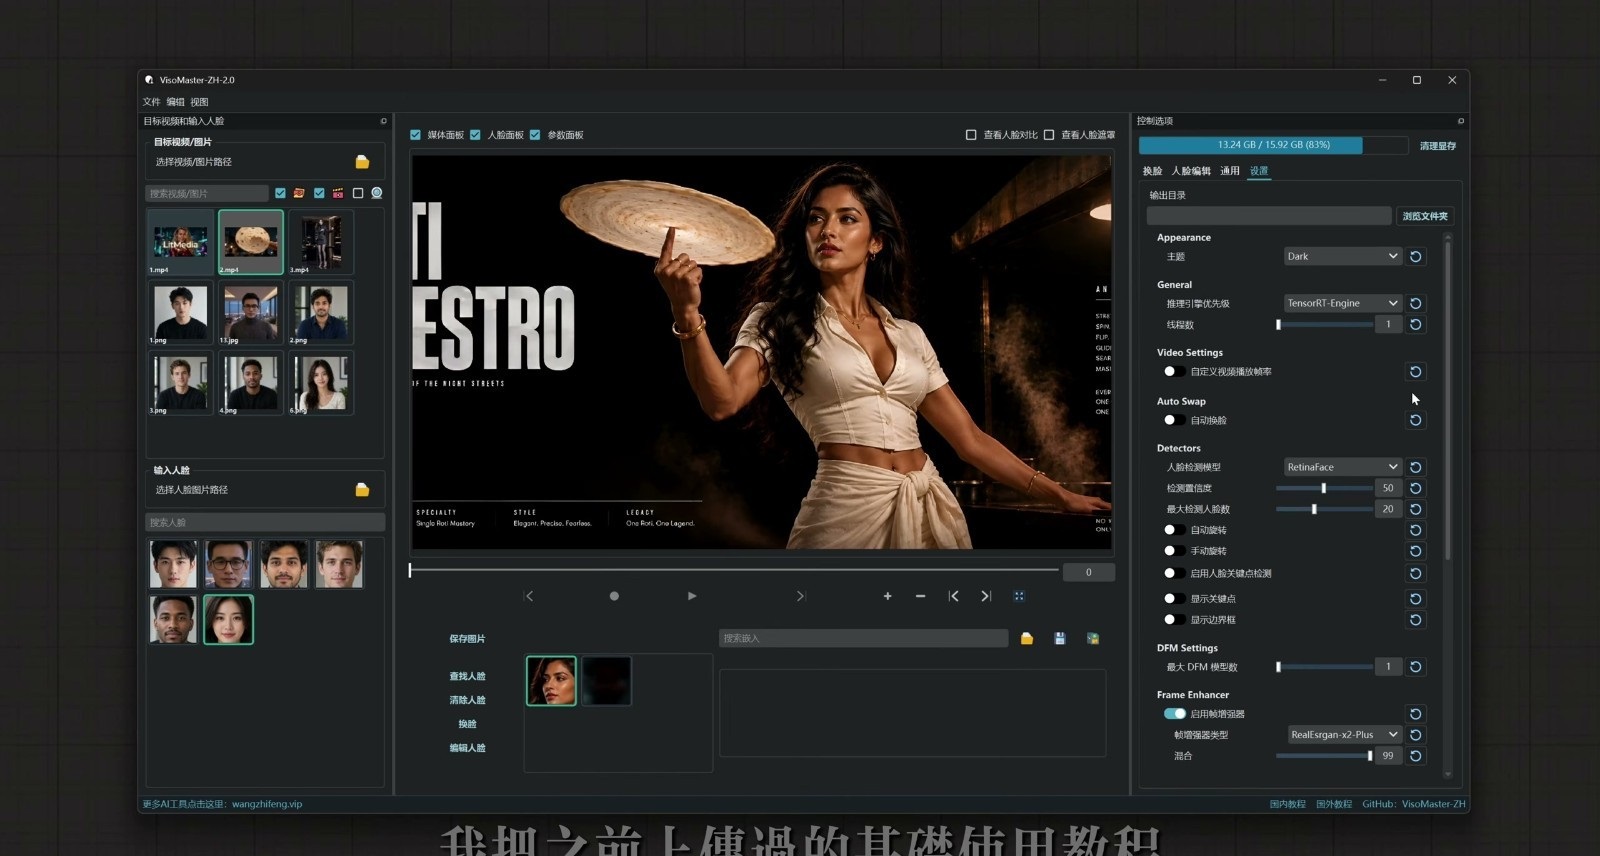Open folder icon for 选择视频/图片路径
The height and width of the screenshot is (856, 1600).
click(x=362, y=162)
